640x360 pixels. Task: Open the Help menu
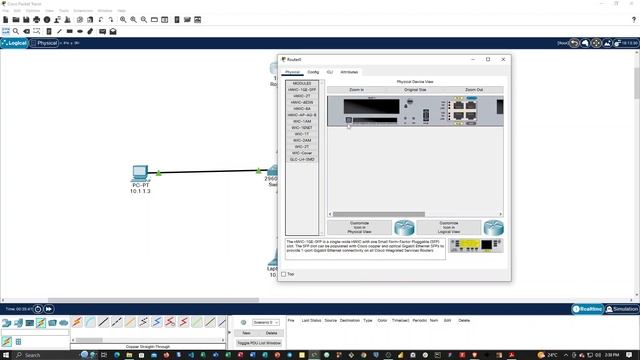point(122,11)
